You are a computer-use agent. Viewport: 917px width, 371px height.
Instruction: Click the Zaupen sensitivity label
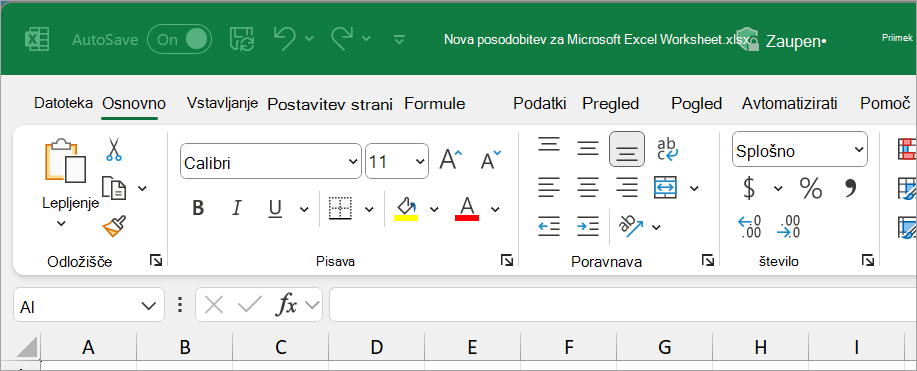(x=795, y=42)
